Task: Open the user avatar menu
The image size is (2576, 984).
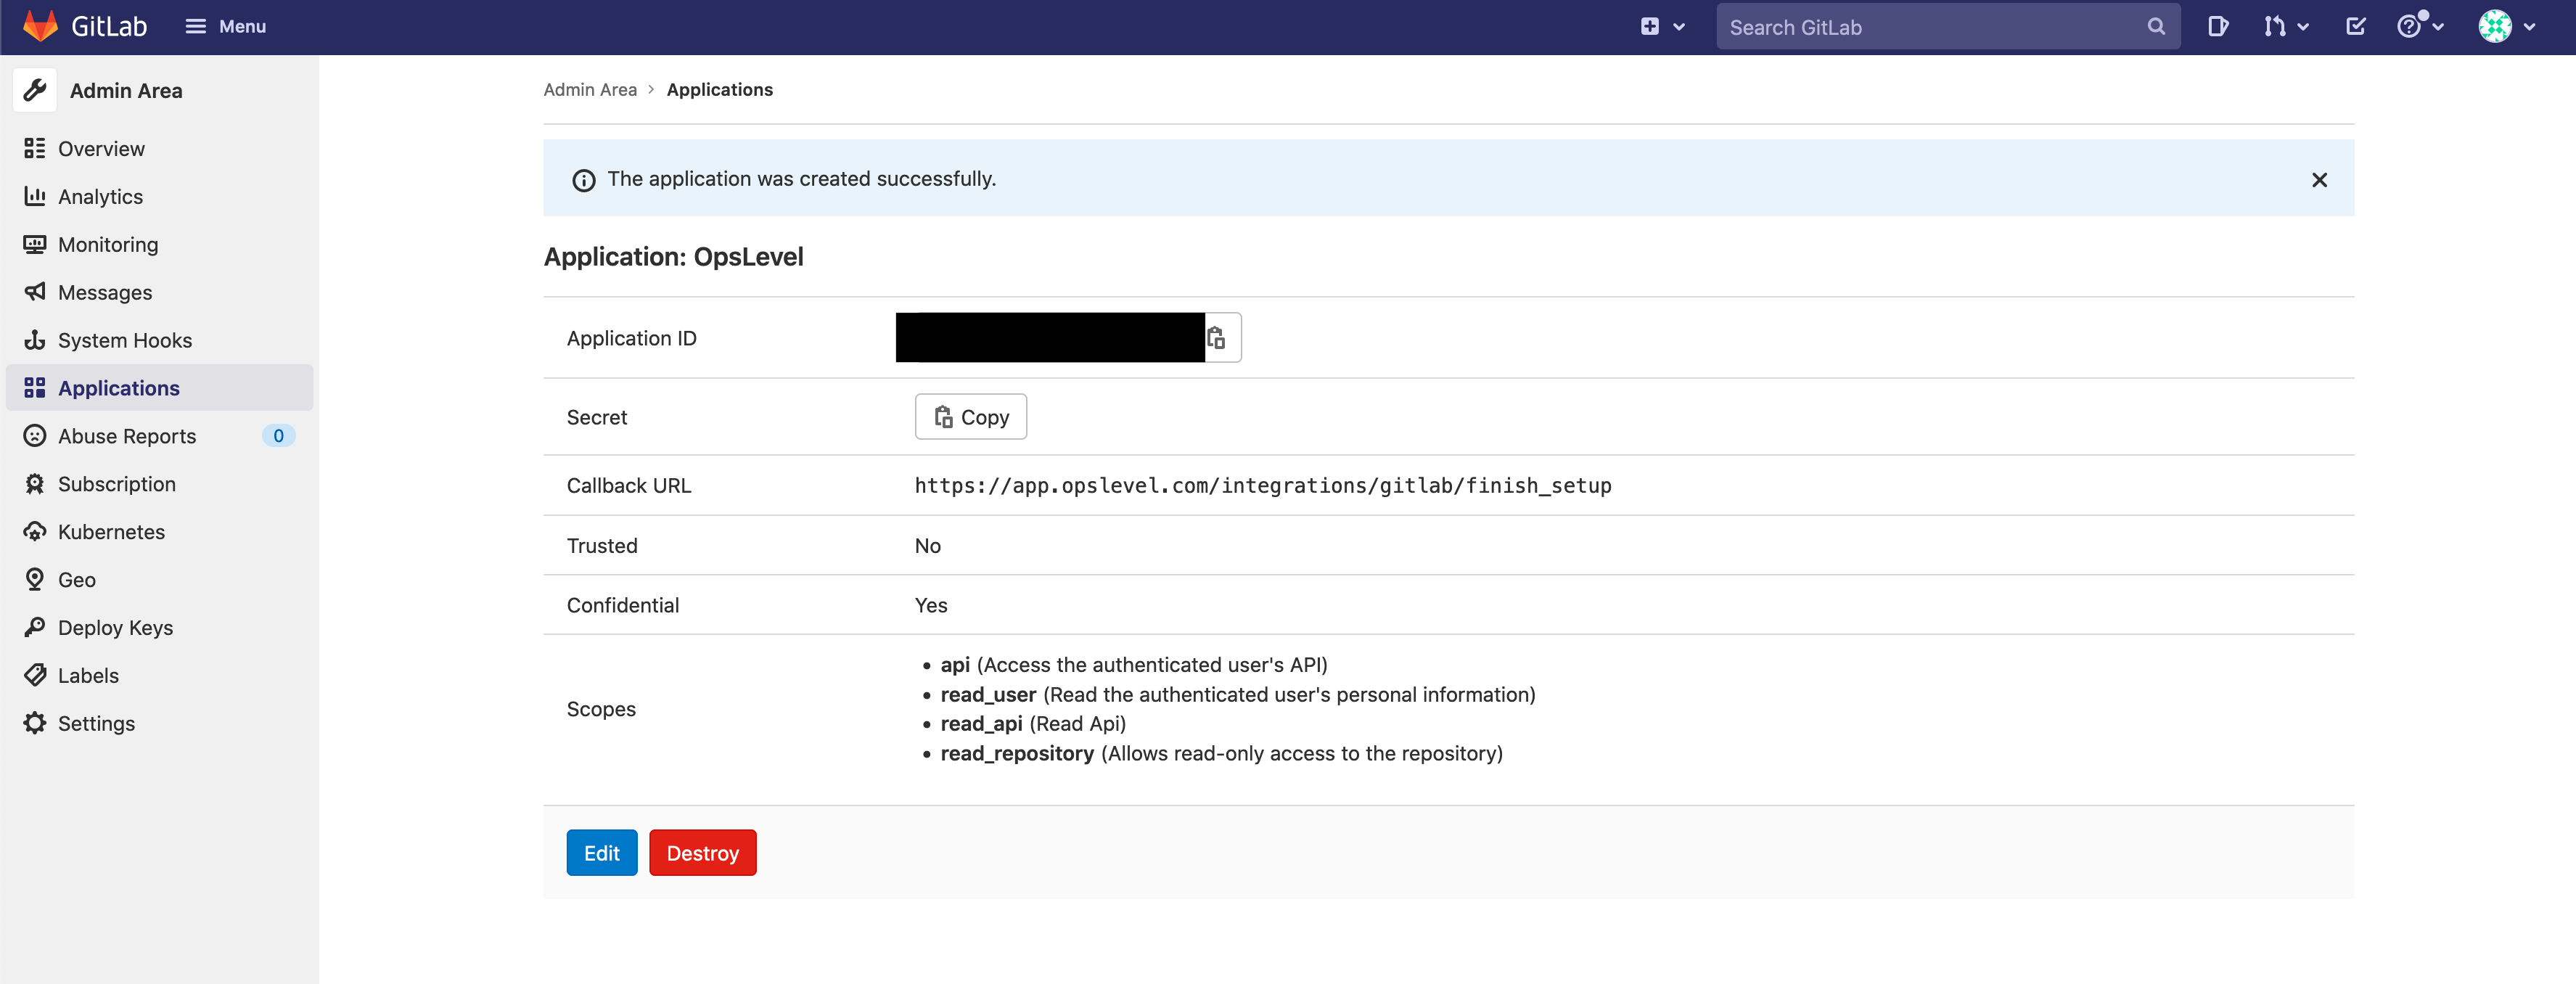Action: pyautogui.click(x=2508, y=27)
